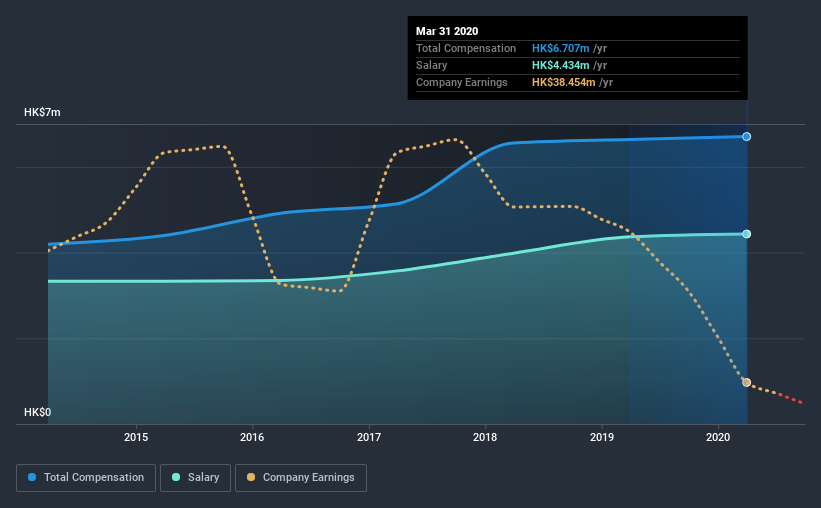Image resolution: width=821 pixels, height=508 pixels.
Task: Toggle the Salary legend button
Action: coord(195,478)
